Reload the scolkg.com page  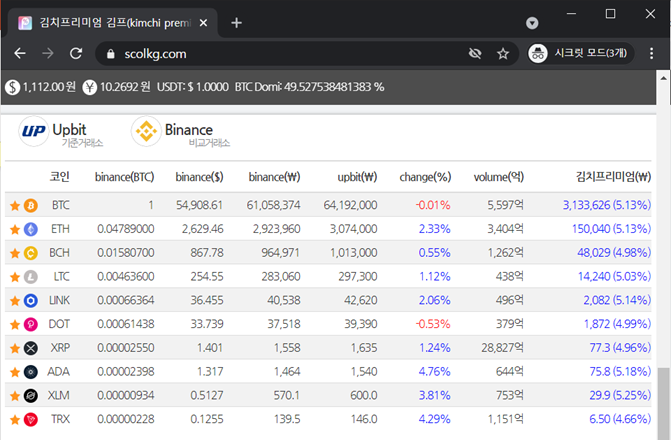76,54
